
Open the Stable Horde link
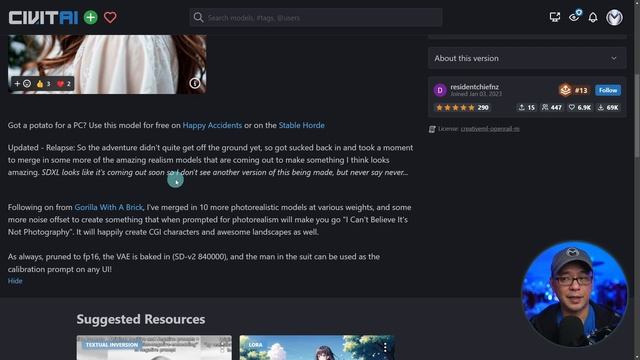tap(302, 125)
